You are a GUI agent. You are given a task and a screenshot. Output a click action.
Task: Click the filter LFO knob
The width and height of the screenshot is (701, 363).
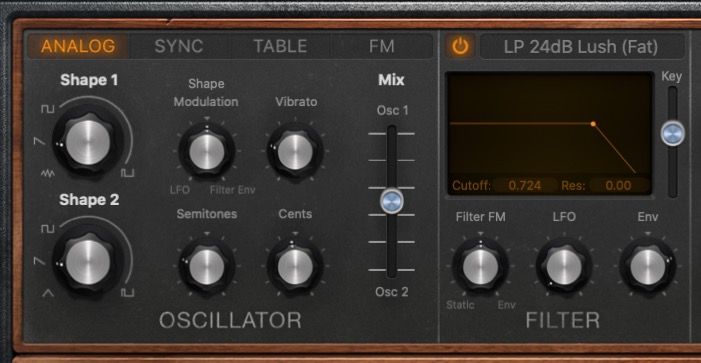tap(564, 267)
